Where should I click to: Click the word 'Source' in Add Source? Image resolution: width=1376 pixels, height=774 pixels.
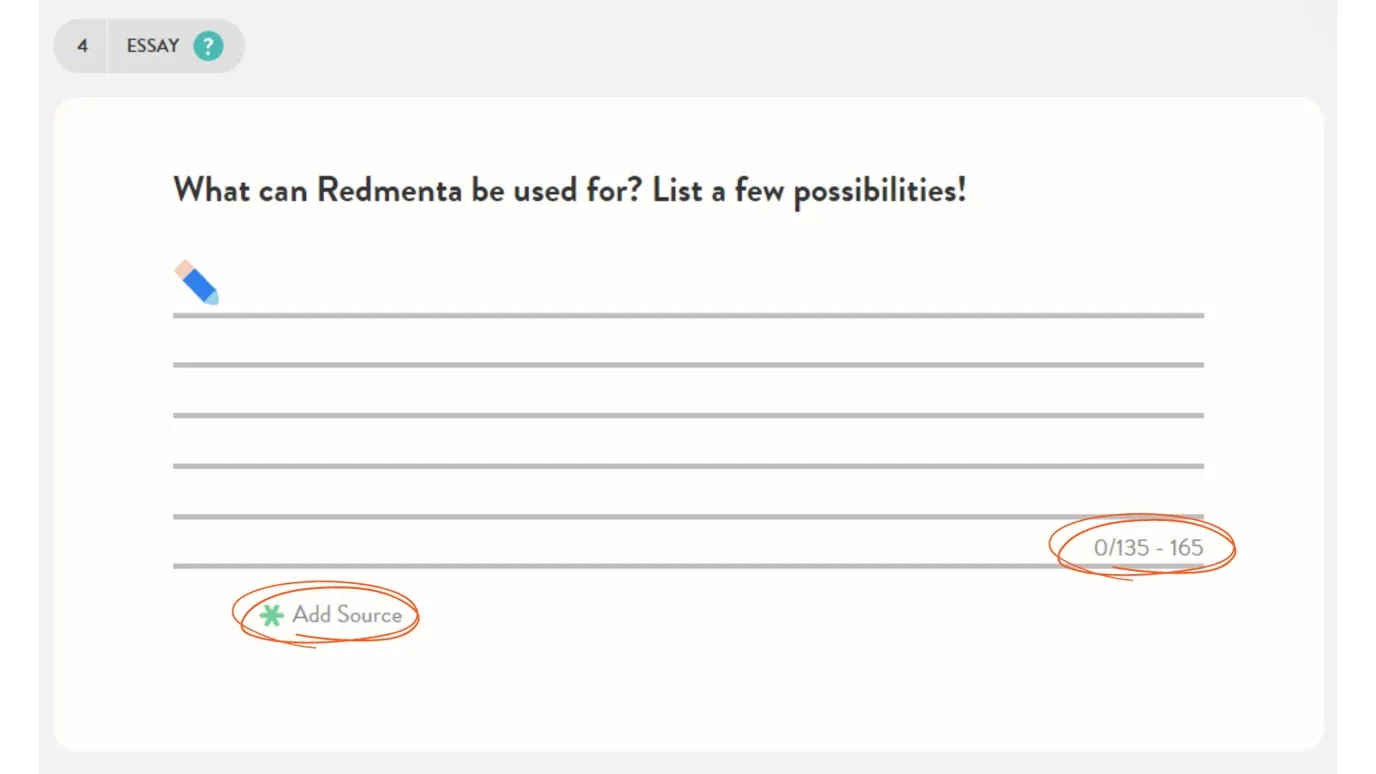tap(368, 615)
